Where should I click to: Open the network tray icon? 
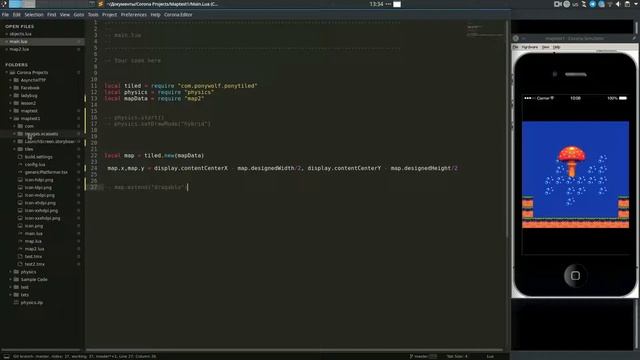tap(610, 4)
